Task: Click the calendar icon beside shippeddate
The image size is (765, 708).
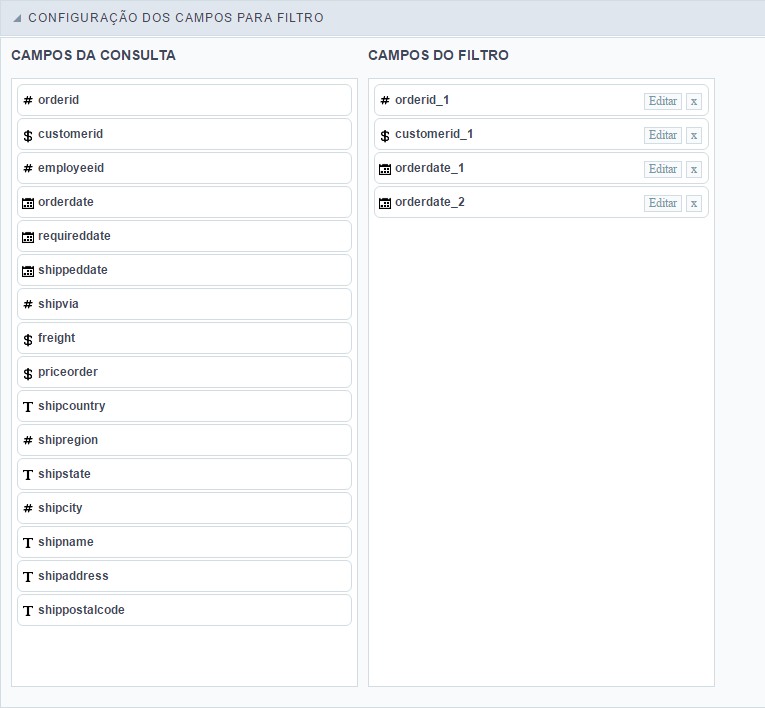Action: click(28, 271)
